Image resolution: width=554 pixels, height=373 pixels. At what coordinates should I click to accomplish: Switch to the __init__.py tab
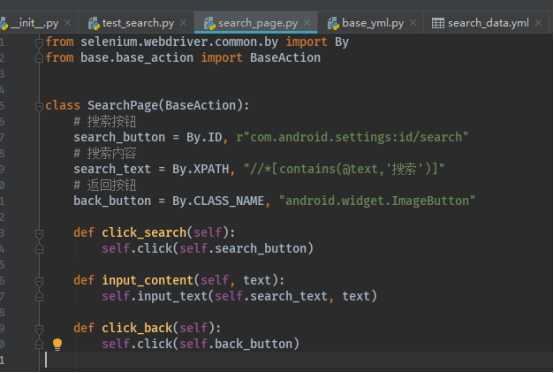(34, 23)
